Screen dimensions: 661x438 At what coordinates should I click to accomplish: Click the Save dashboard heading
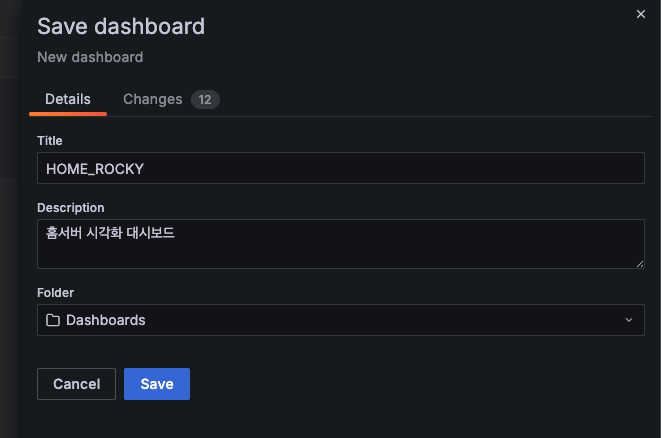click(x=121, y=26)
